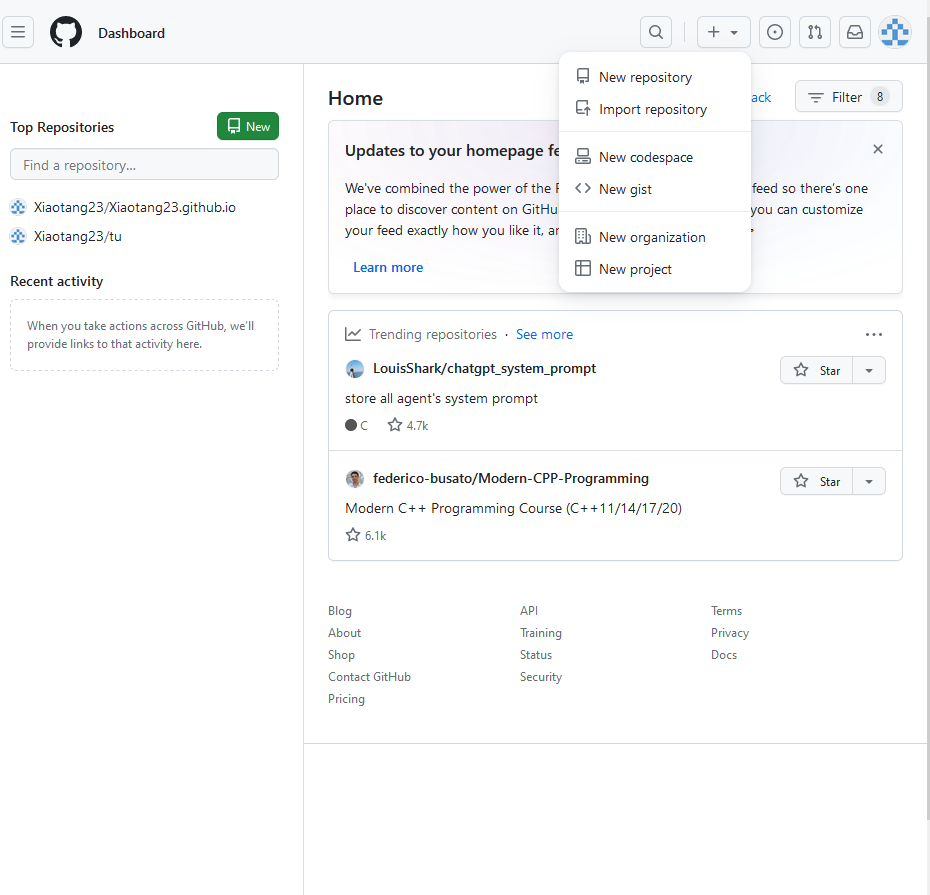Open LouisShark/chatgpt_system_prompt repository
Viewport: 930px width, 895px height.
click(x=484, y=368)
